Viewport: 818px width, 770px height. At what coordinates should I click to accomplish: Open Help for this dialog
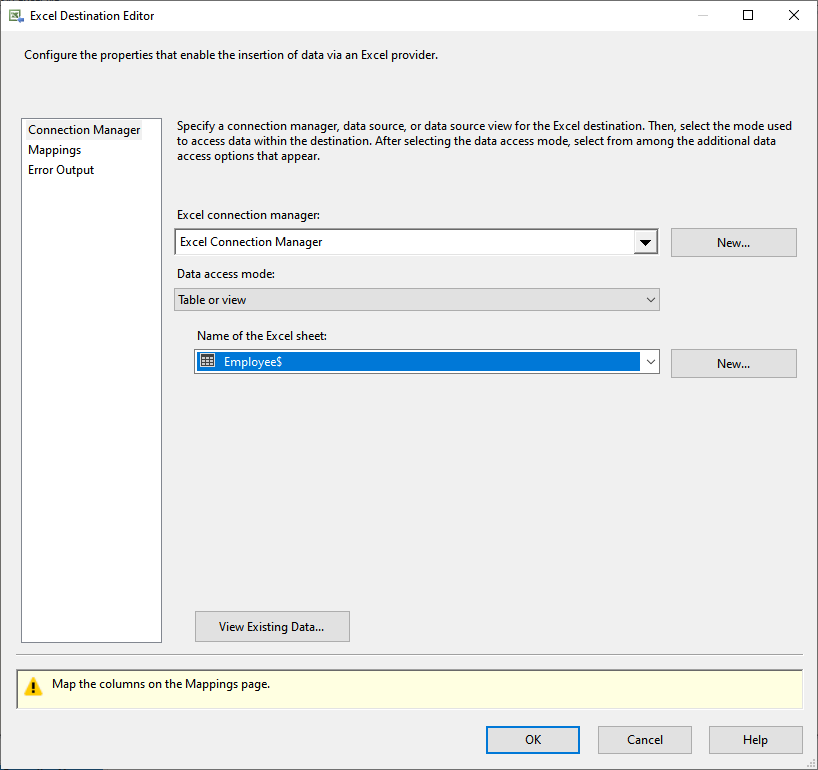[755, 740]
